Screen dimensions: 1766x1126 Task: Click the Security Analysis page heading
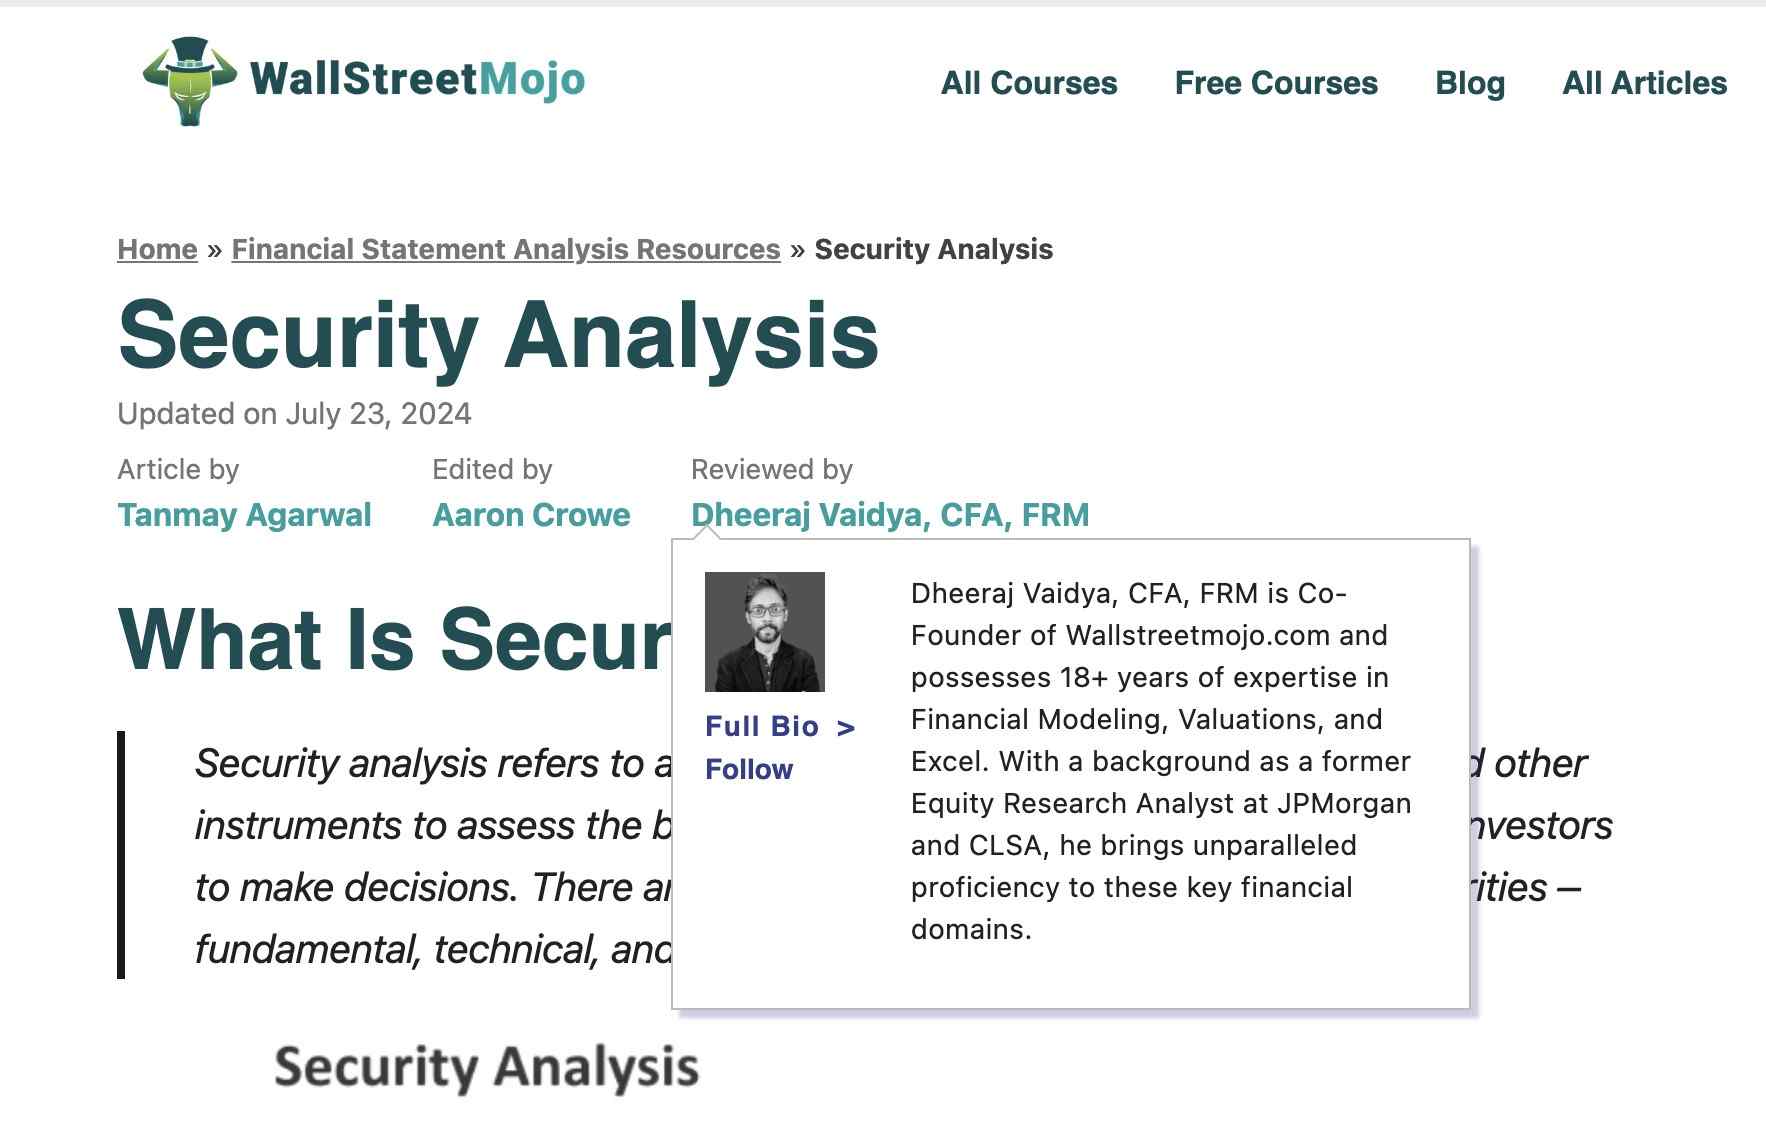click(x=498, y=335)
